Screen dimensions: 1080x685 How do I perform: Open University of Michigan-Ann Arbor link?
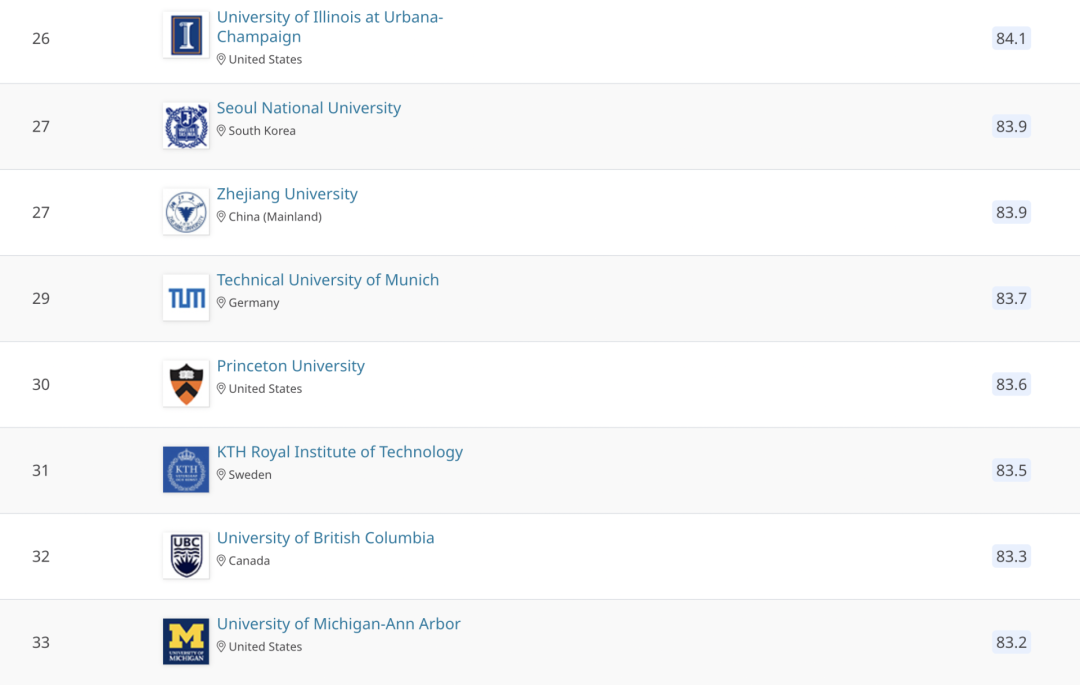(339, 624)
